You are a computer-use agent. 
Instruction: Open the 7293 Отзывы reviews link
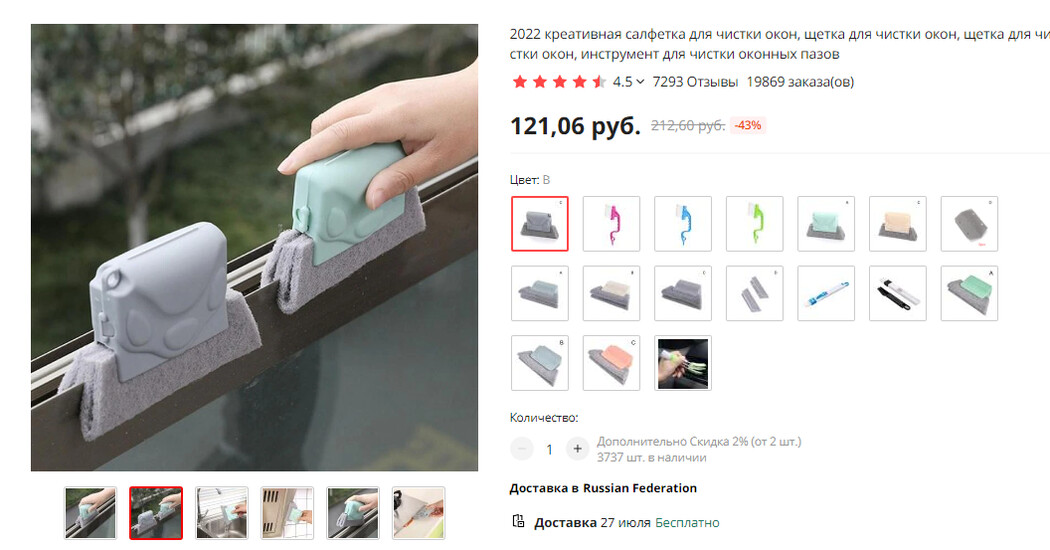(695, 82)
